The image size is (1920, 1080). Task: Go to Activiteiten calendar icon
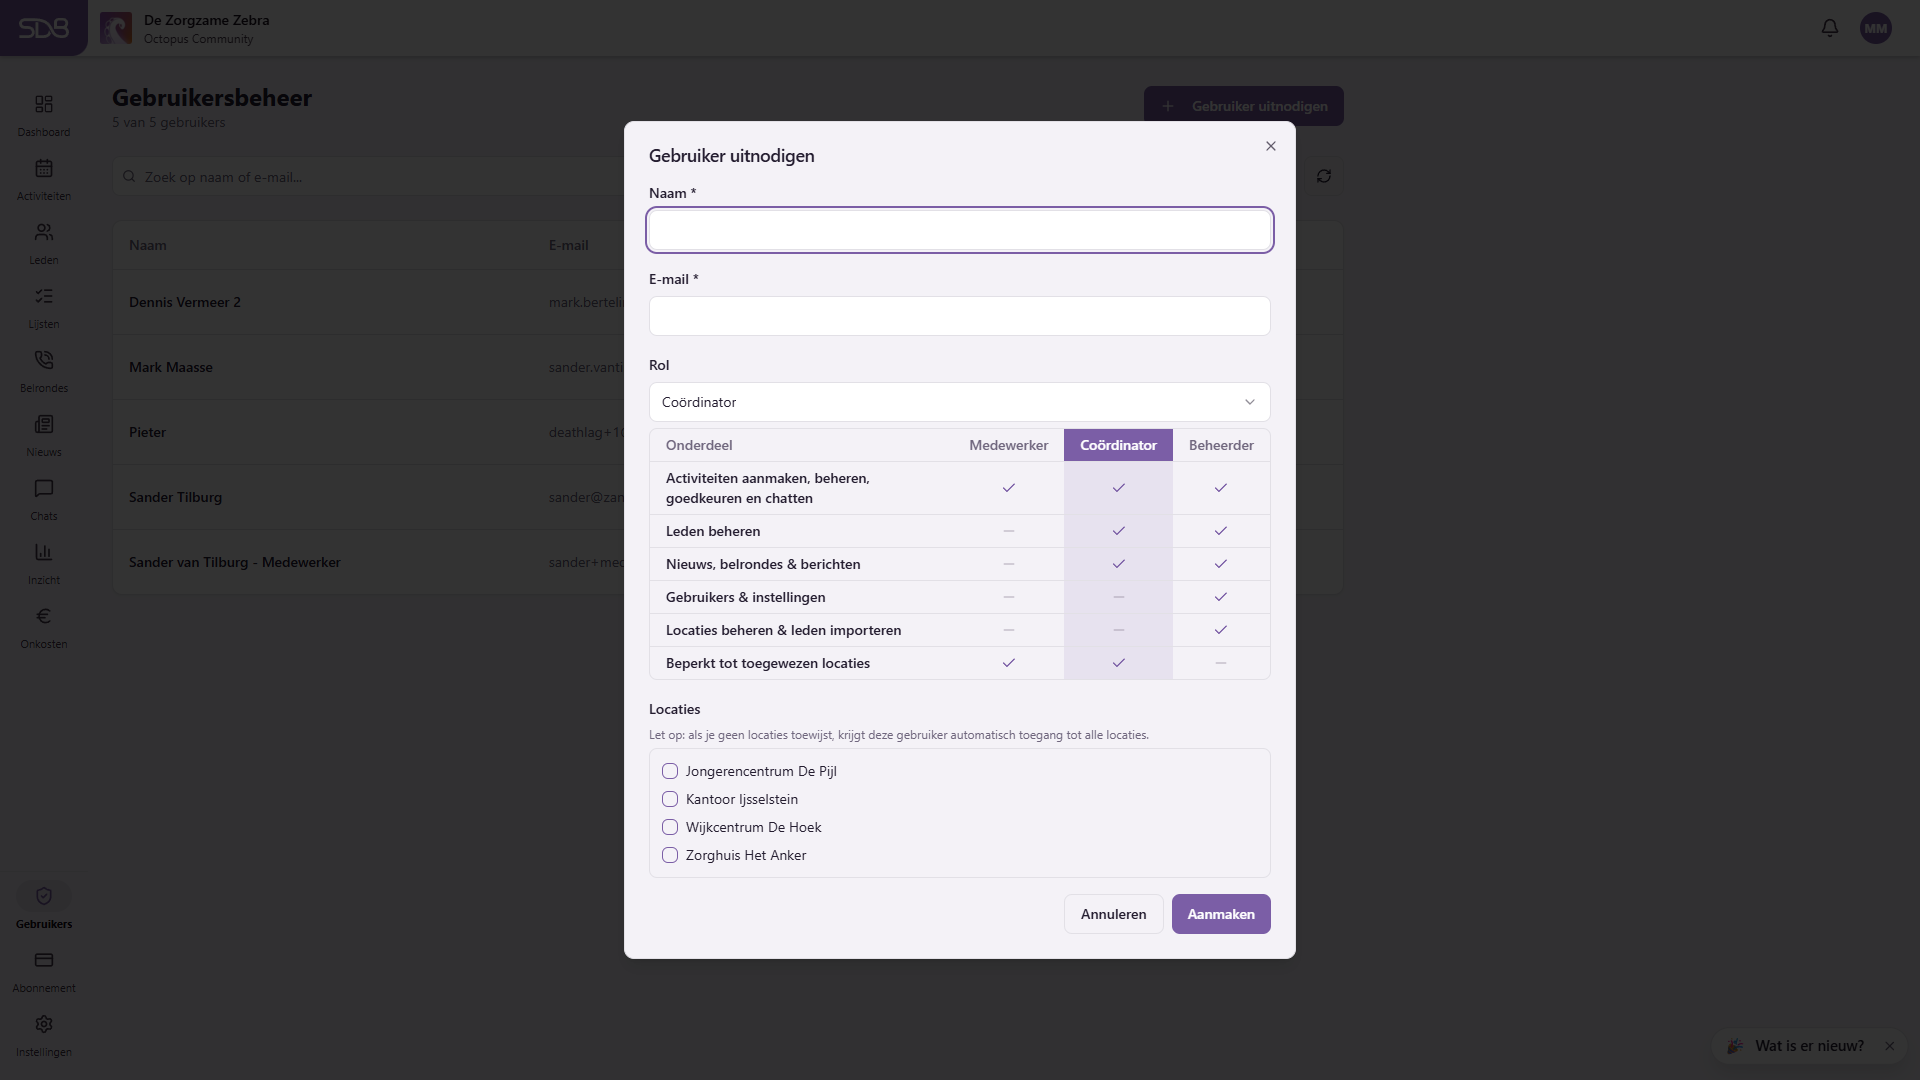[x=44, y=169]
